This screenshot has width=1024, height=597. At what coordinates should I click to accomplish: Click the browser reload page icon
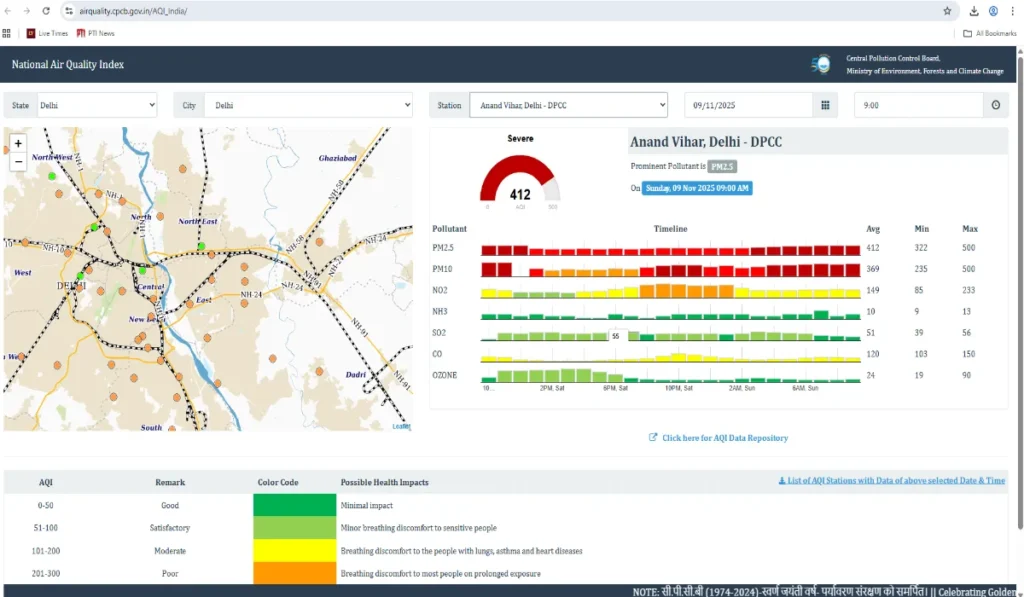[46, 11]
